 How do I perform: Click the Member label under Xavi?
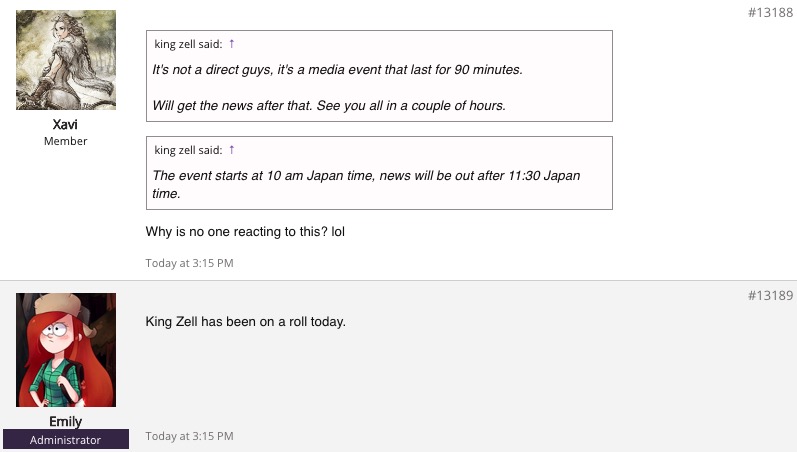tap(66, 142)
